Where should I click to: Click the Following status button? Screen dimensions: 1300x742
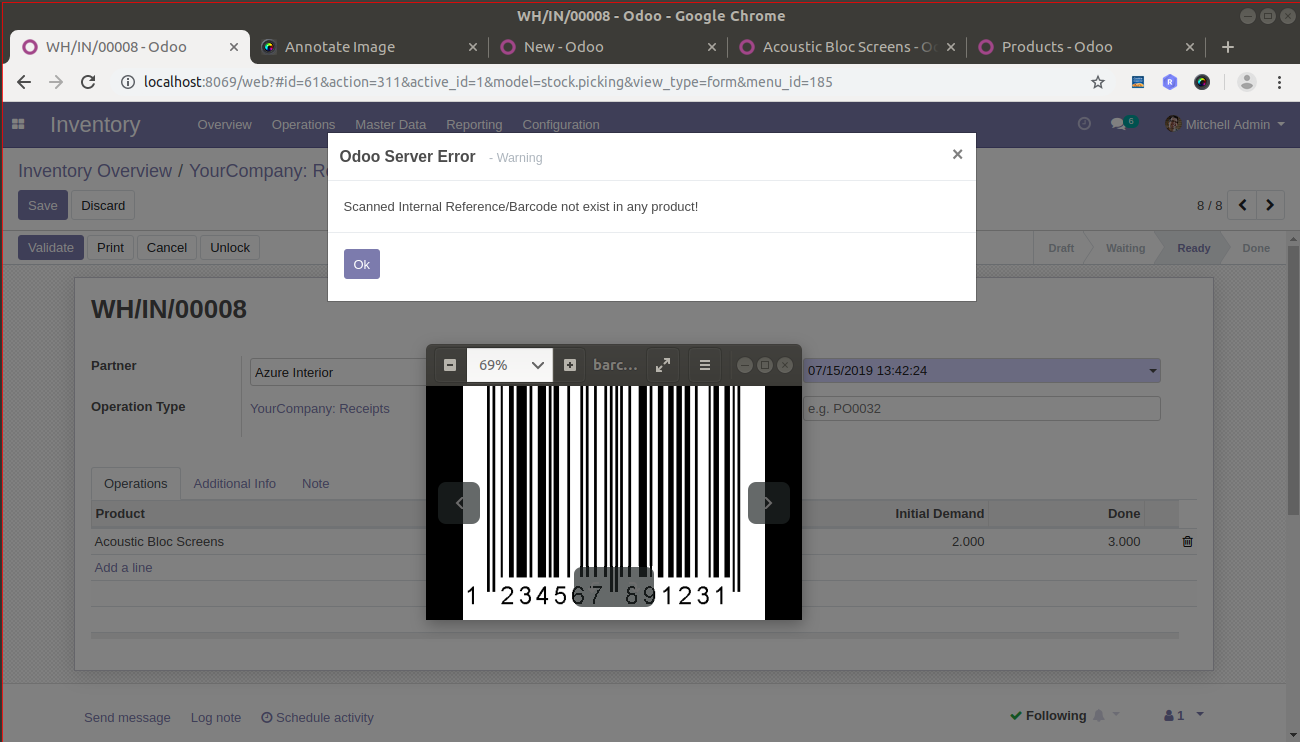pyautogui.click(x=1048, y=715)
